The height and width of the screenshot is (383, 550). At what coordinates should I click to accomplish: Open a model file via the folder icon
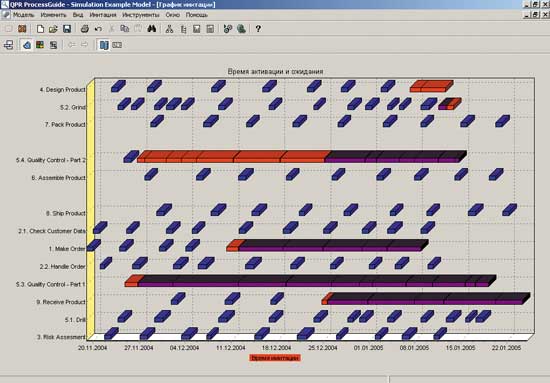point(53,29)
